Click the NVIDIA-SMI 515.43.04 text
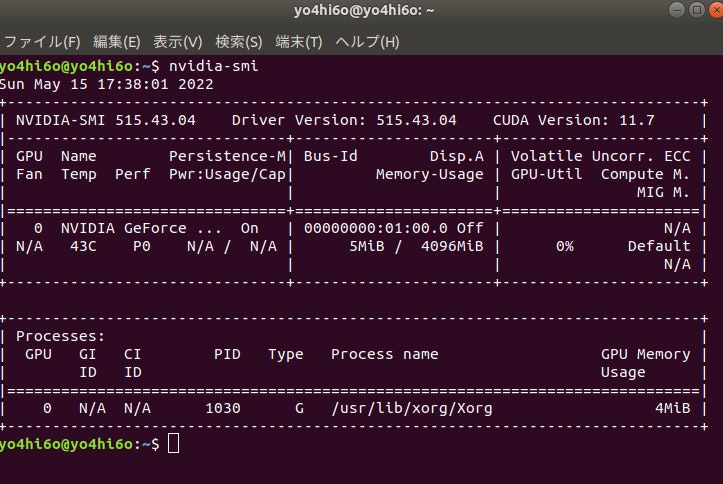Viewport: 723px width, 484px height. click(x=106, y=120)
